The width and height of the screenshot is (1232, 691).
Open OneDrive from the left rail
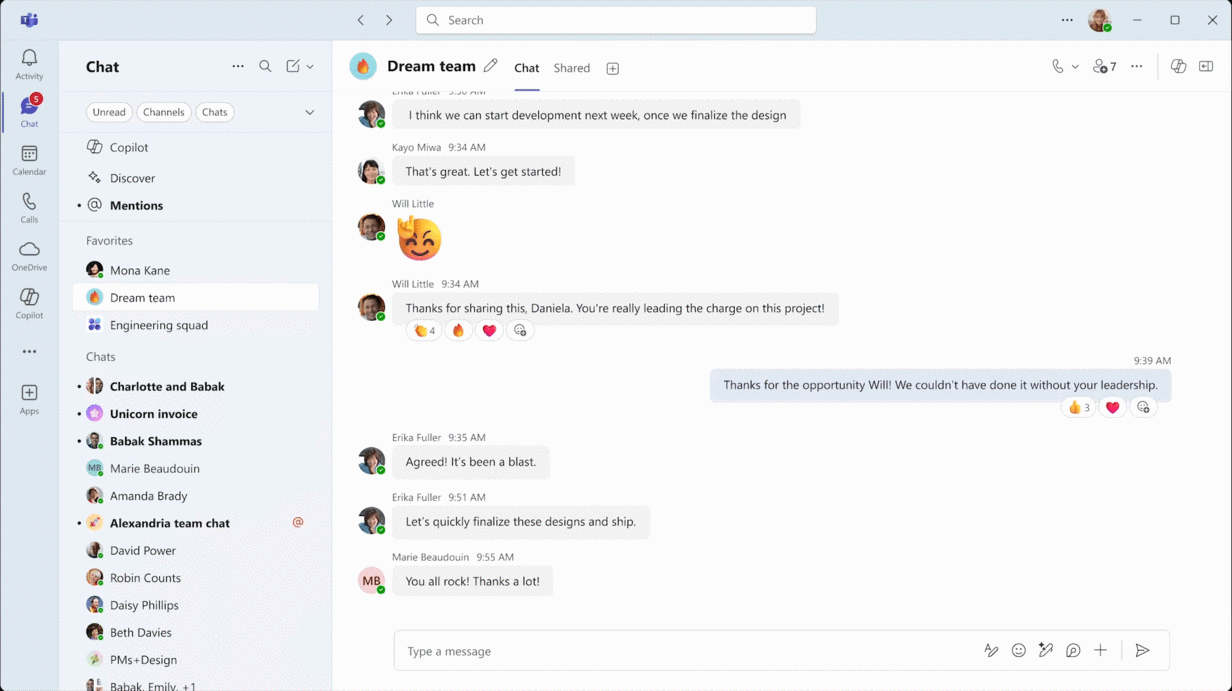29,256
